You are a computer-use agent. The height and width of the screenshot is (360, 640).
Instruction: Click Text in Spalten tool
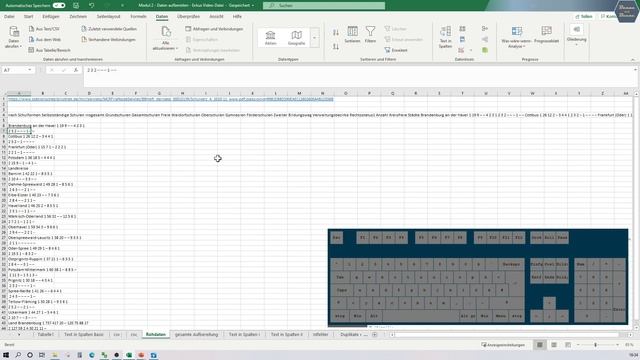point(445,37)
